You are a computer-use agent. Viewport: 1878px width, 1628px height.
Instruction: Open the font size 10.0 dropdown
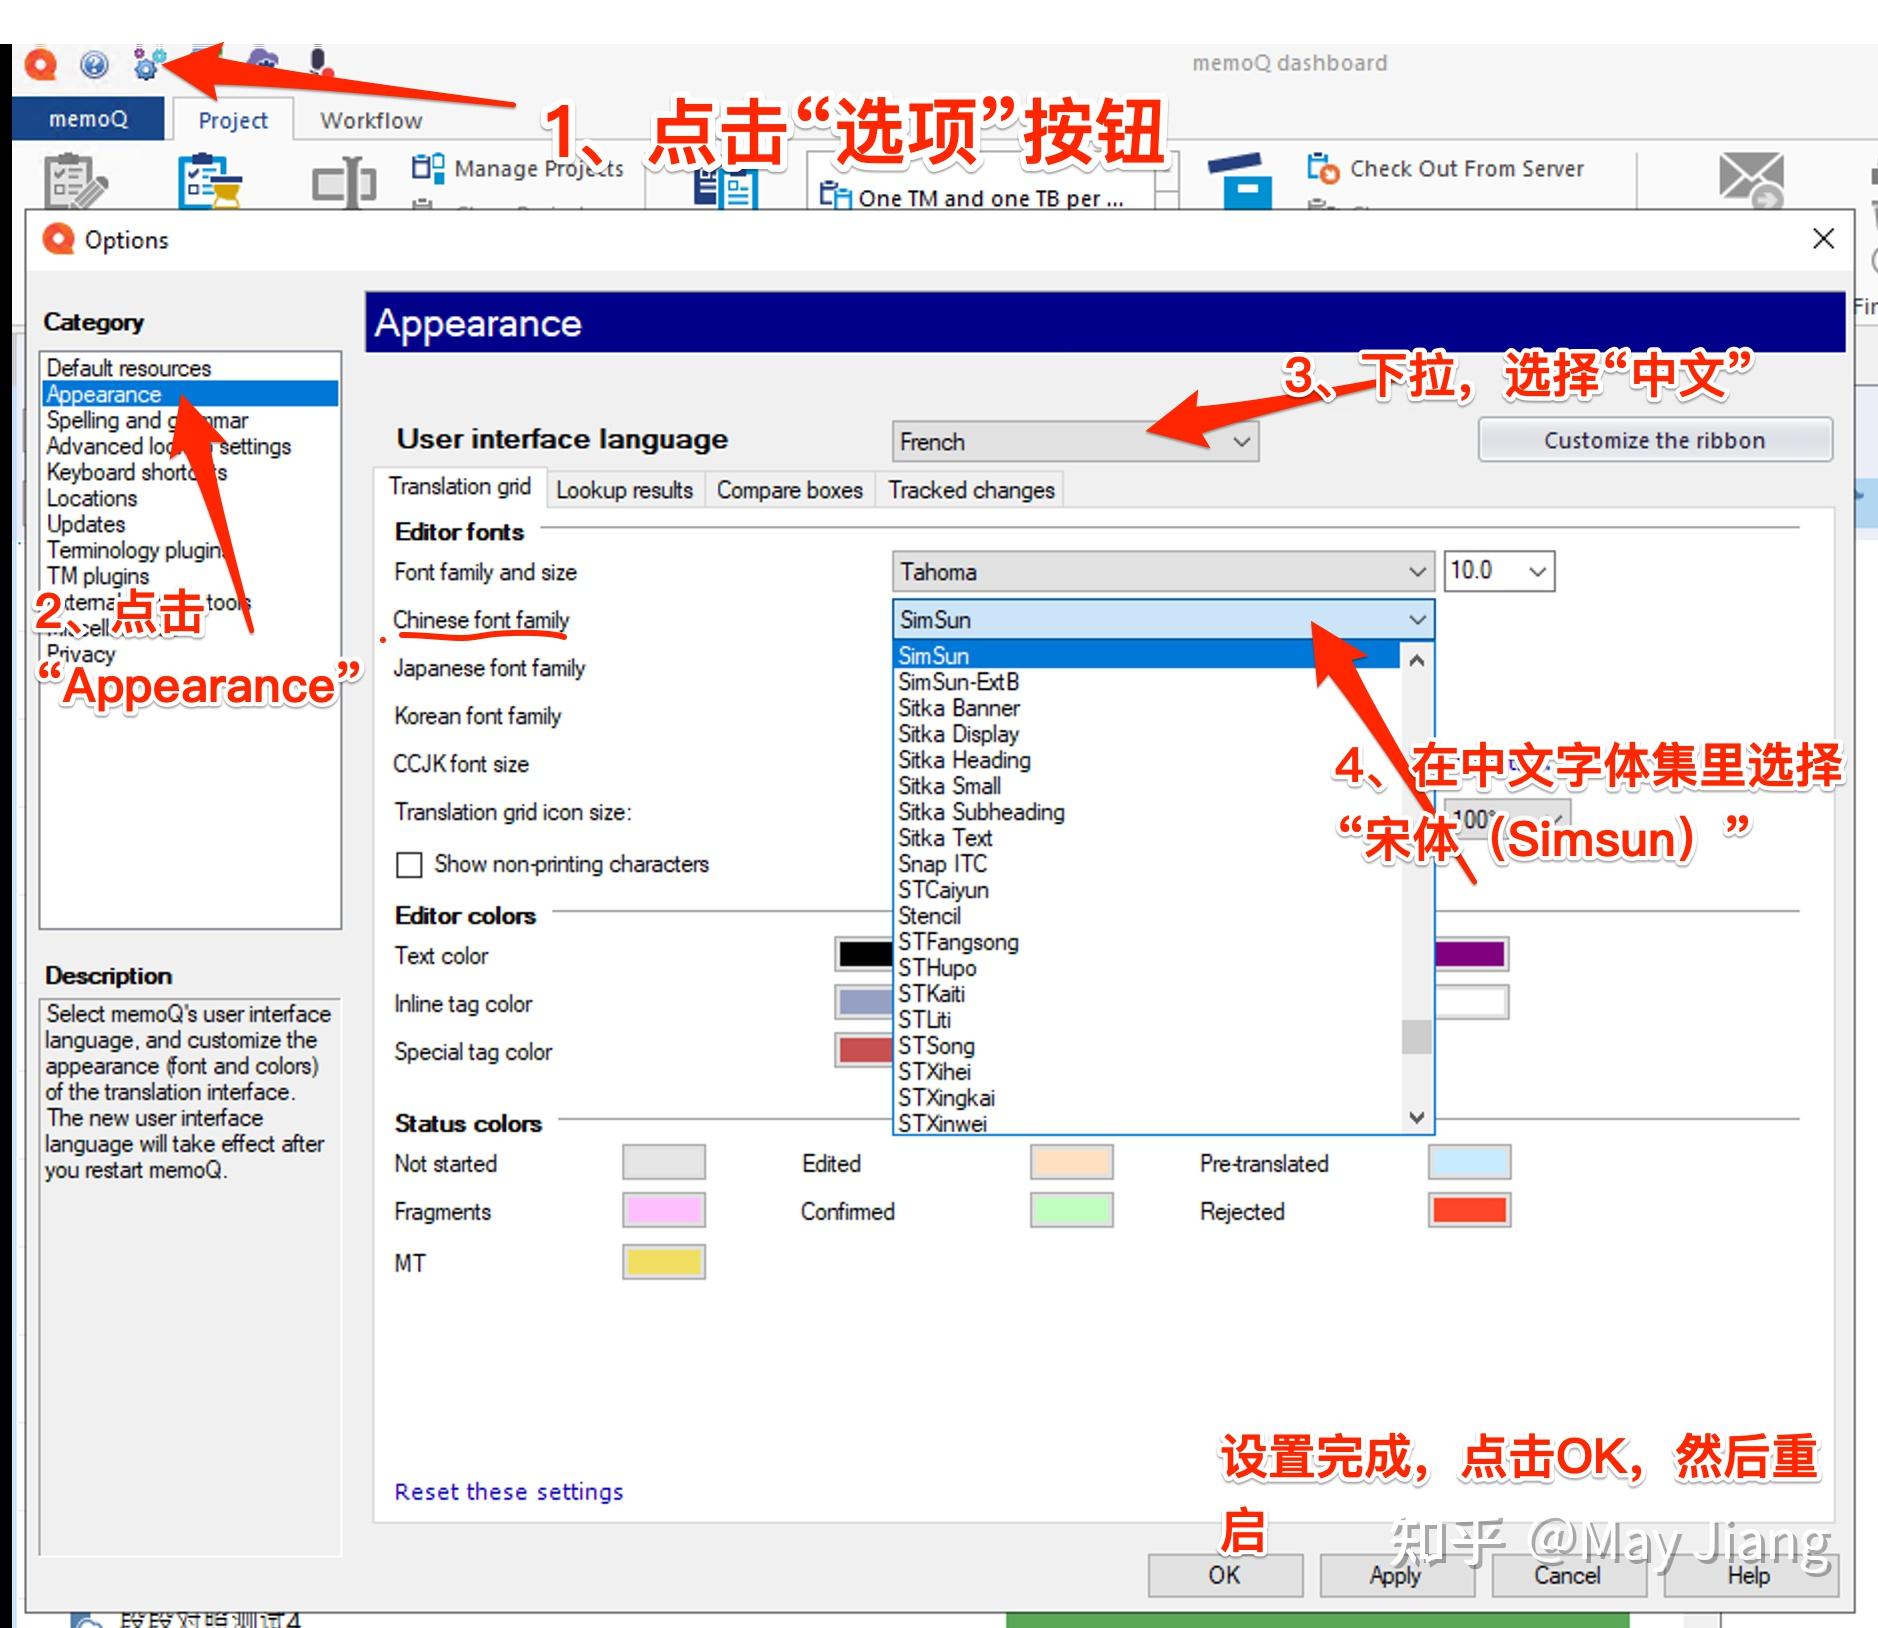tap(1499, 570)
